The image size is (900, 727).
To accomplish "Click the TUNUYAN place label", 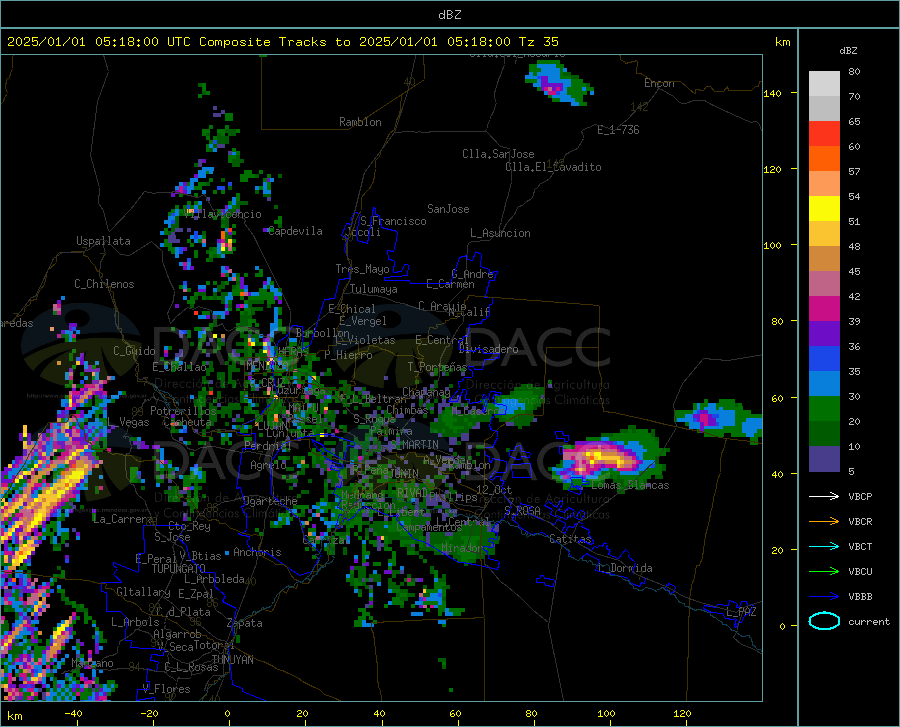I will pos(232,659).
